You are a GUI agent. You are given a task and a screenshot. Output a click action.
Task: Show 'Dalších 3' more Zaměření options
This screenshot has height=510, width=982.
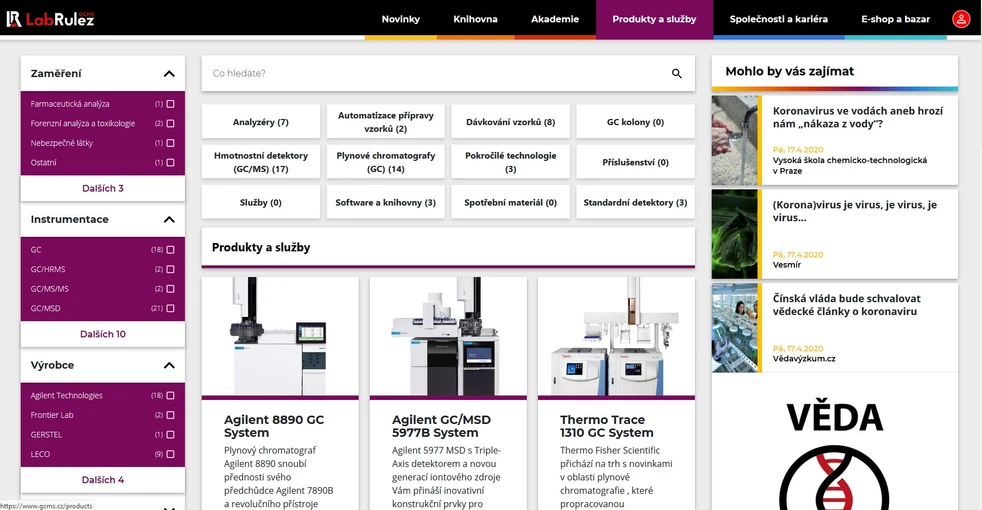click(103, 188)
